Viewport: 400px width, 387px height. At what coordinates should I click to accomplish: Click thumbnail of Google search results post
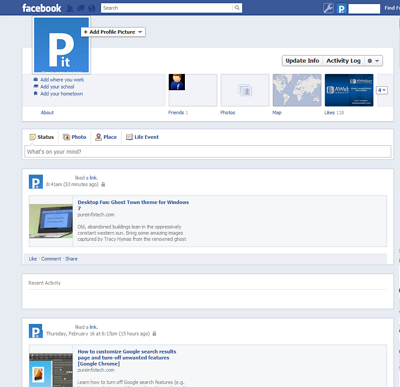coord(51,370)
